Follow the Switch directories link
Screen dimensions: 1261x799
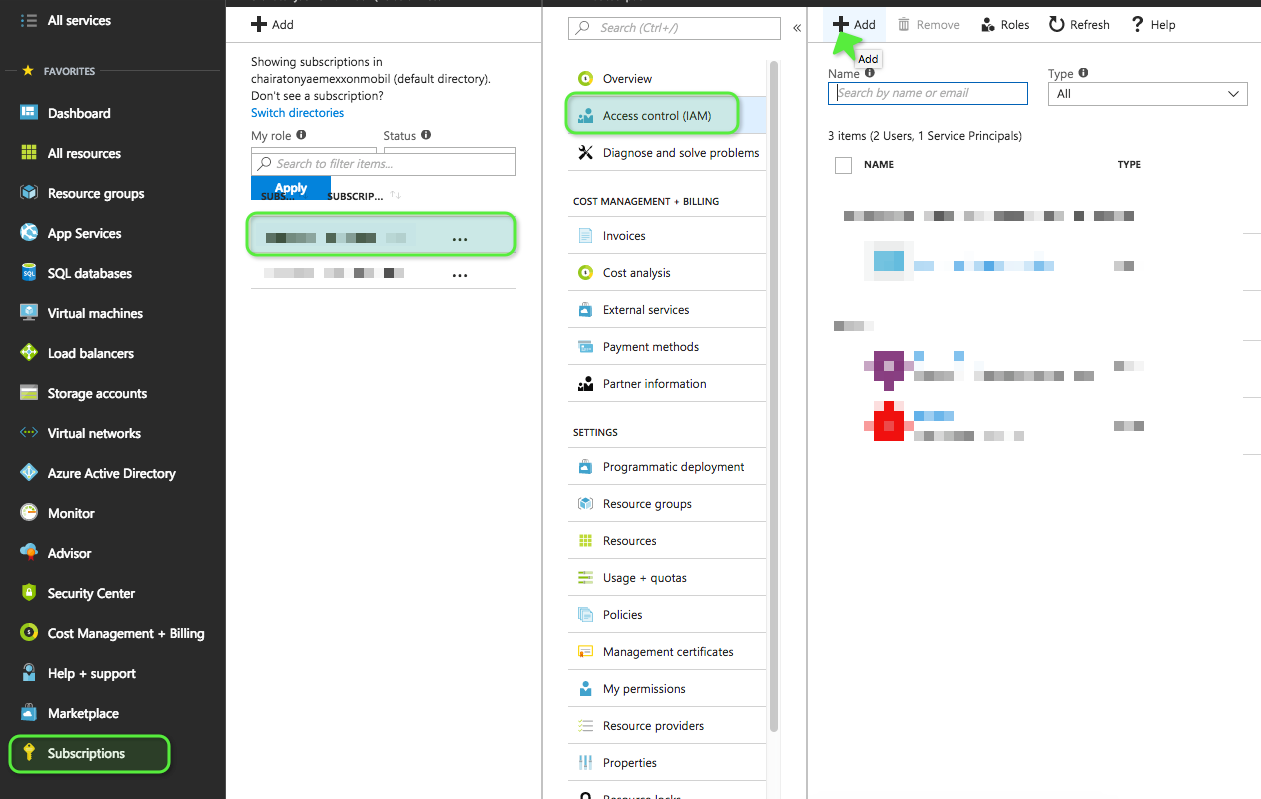tap(297, 113)
